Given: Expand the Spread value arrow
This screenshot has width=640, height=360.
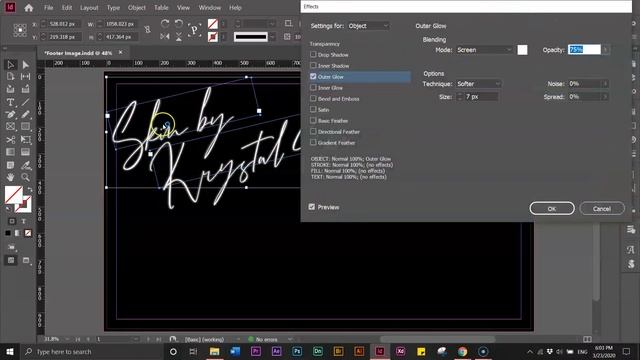Looking at the screenshot, I should tap(605, 97).
